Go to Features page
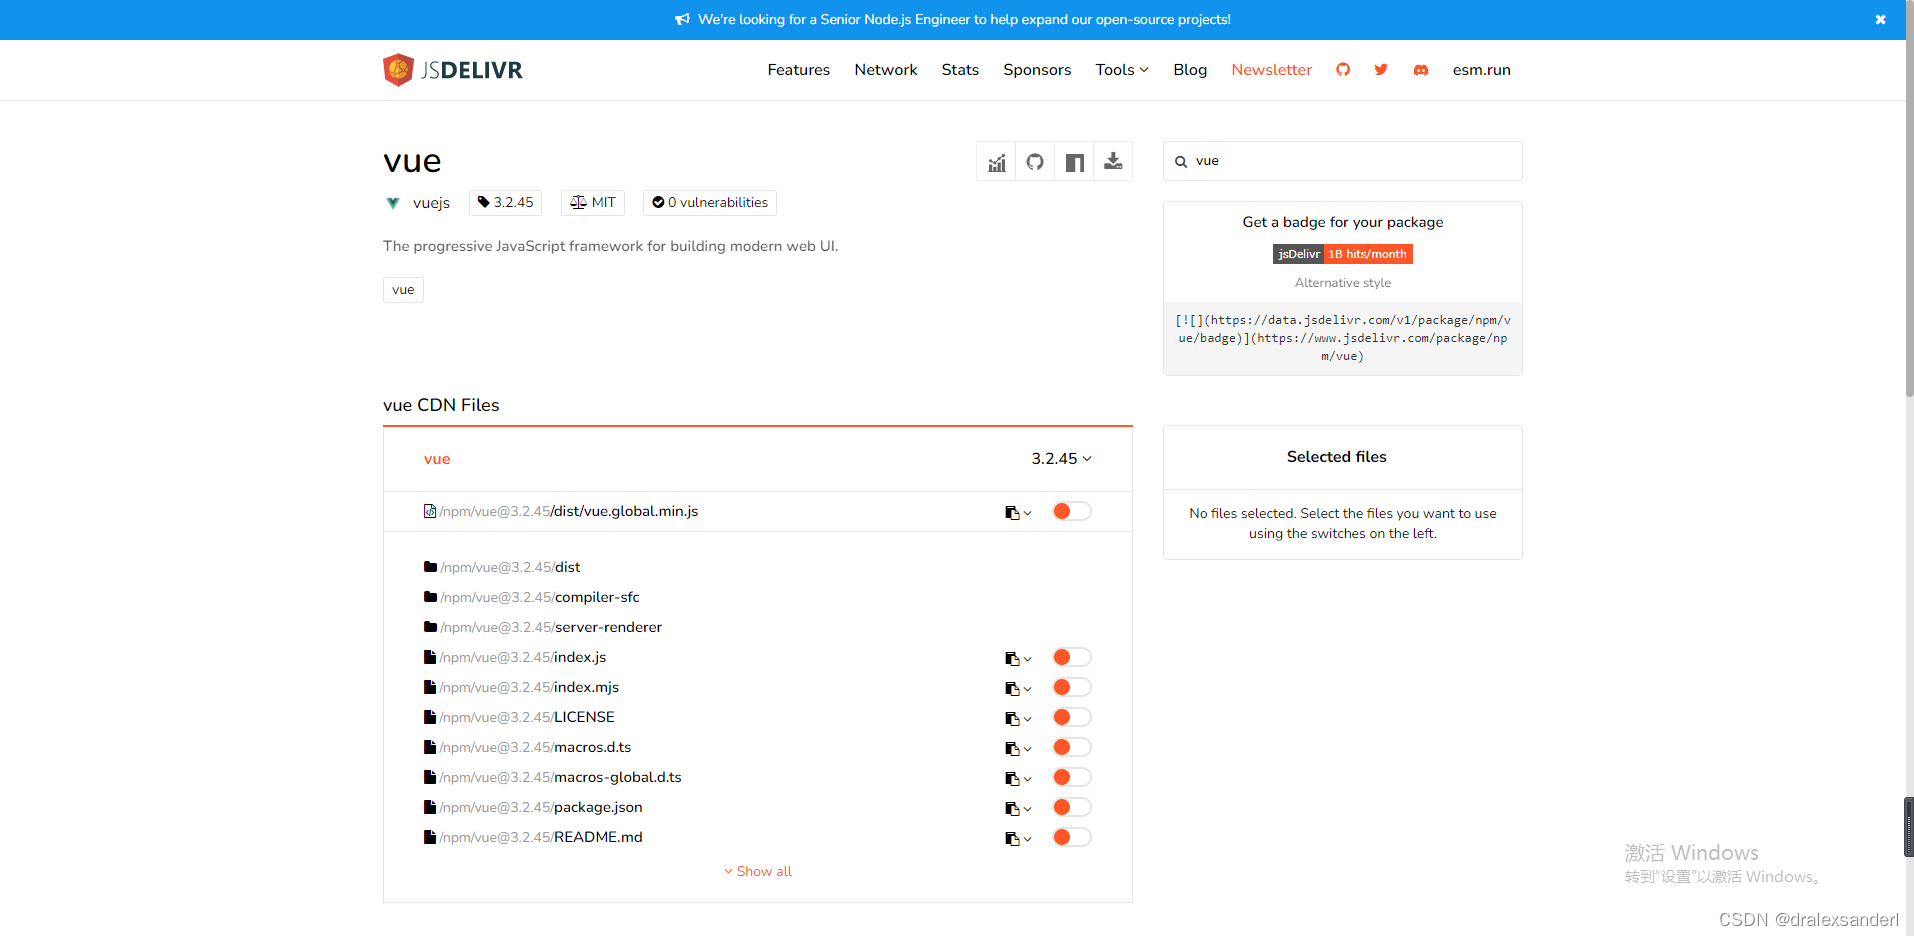 pyautogui.click(x=798, y=70)
